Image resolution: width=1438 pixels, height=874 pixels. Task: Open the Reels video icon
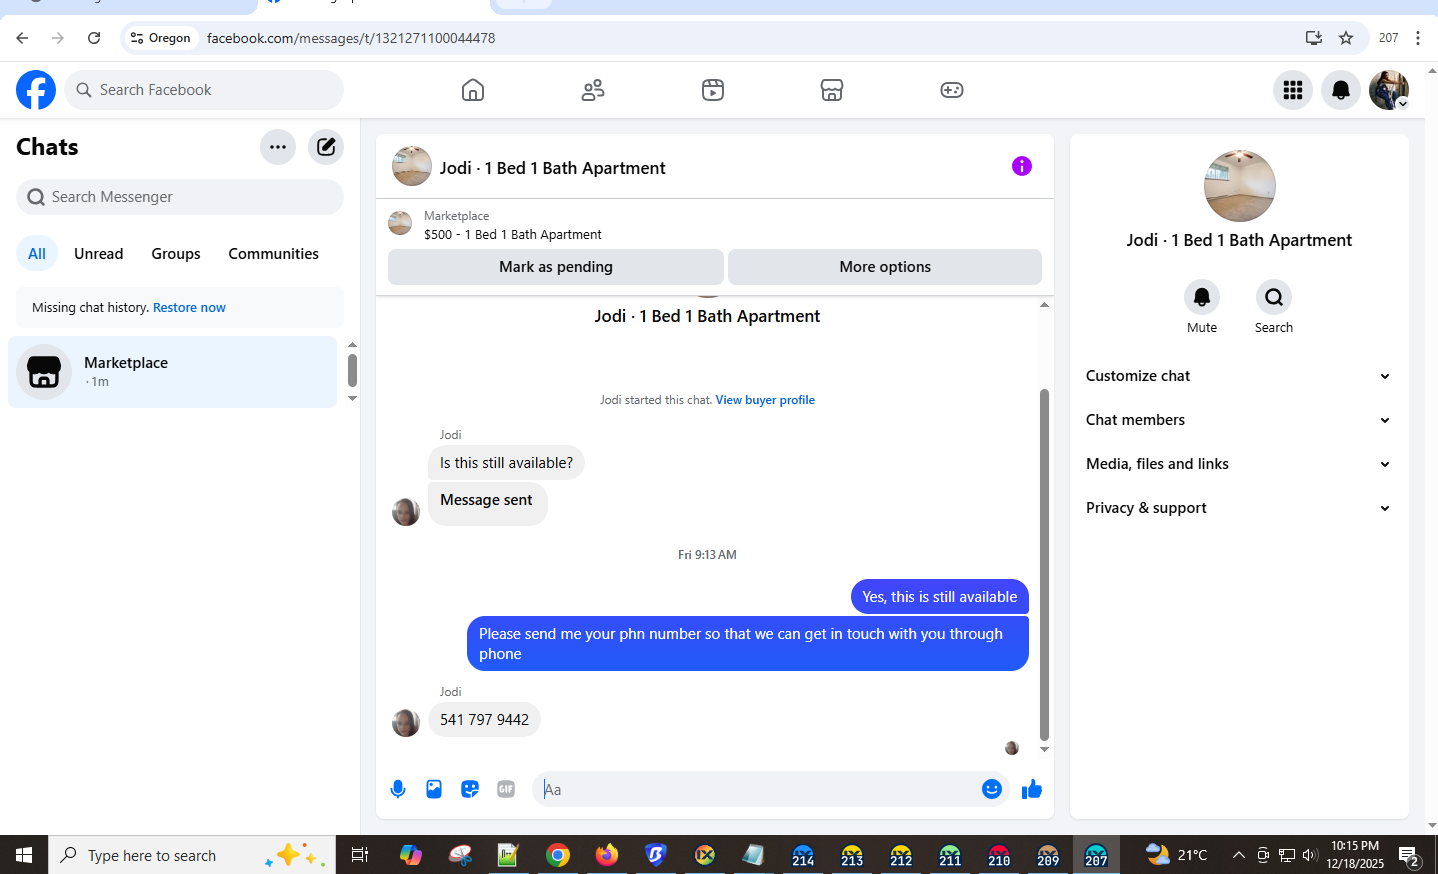coord(713,90)
